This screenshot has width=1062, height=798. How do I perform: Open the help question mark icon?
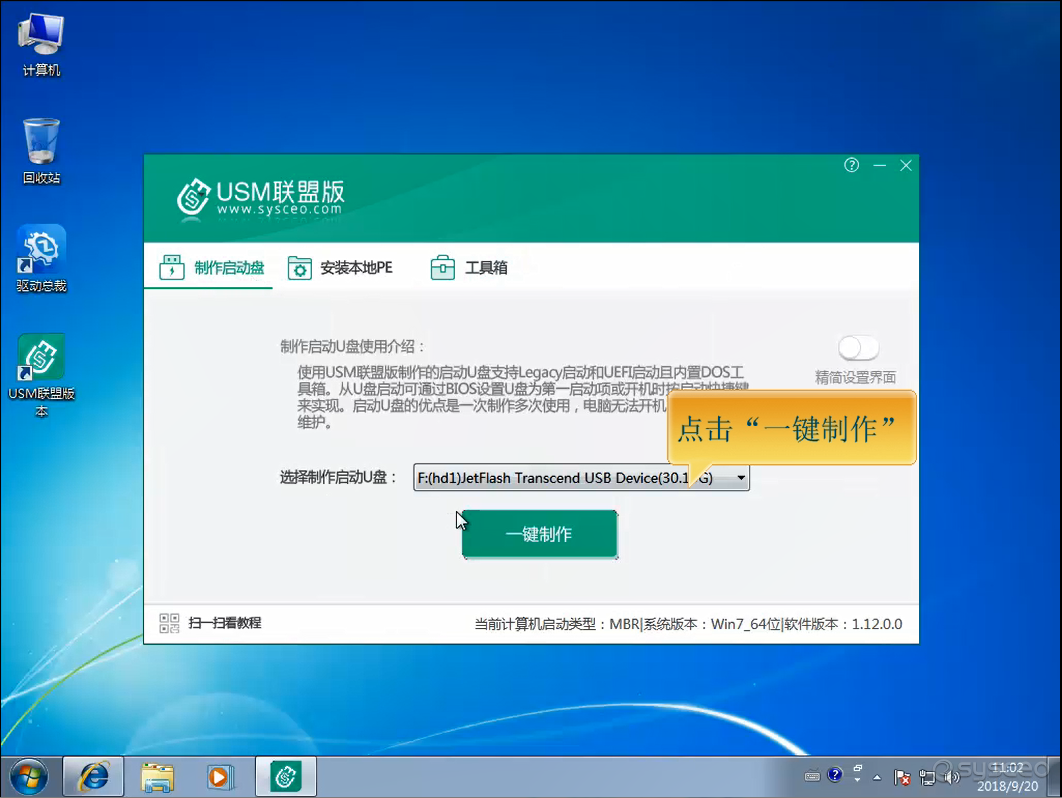click(851, 166)
